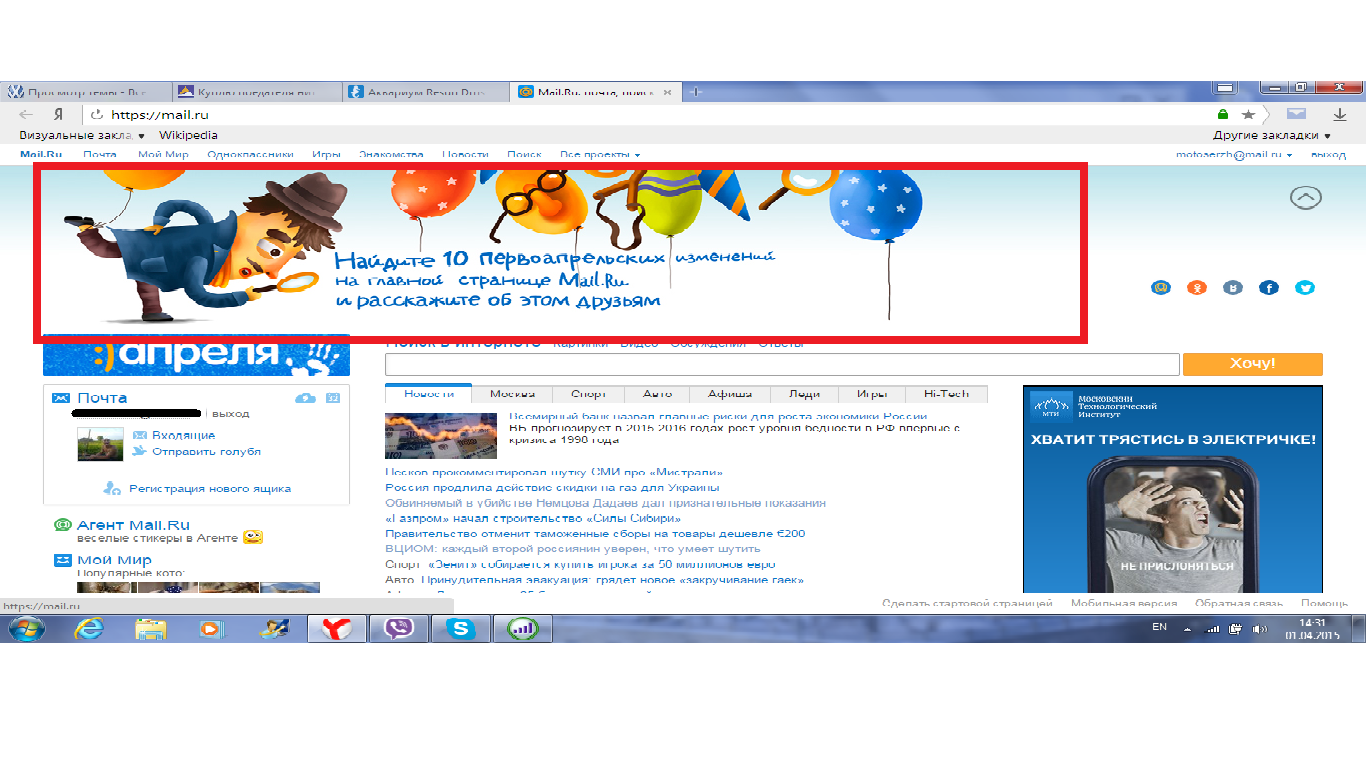Click the bookmark star in address bar
Viewport: 1366px width, 768px height.
click(x=1248, y=115)
